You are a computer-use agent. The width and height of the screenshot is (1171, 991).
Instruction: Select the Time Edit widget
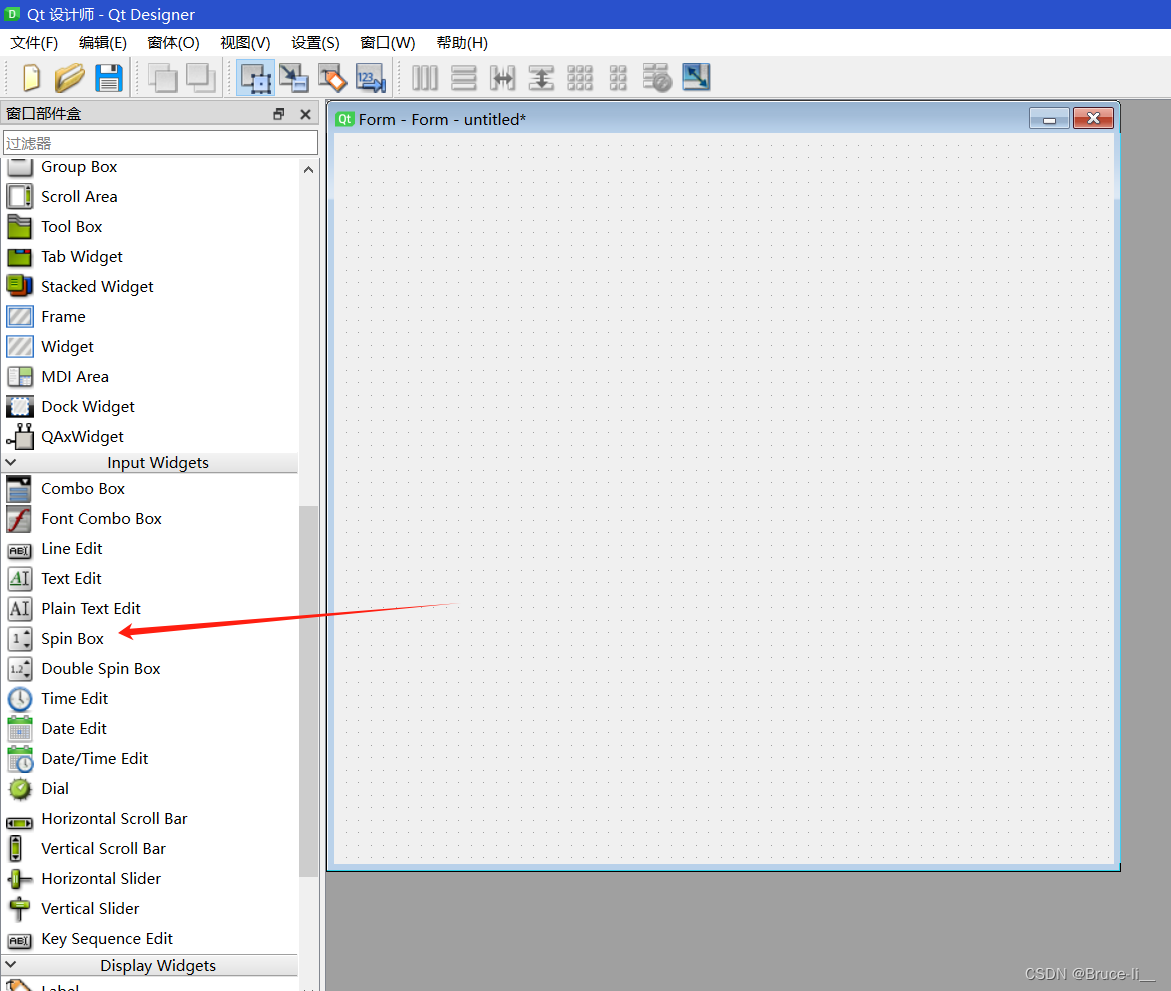[x=150, y=698]
